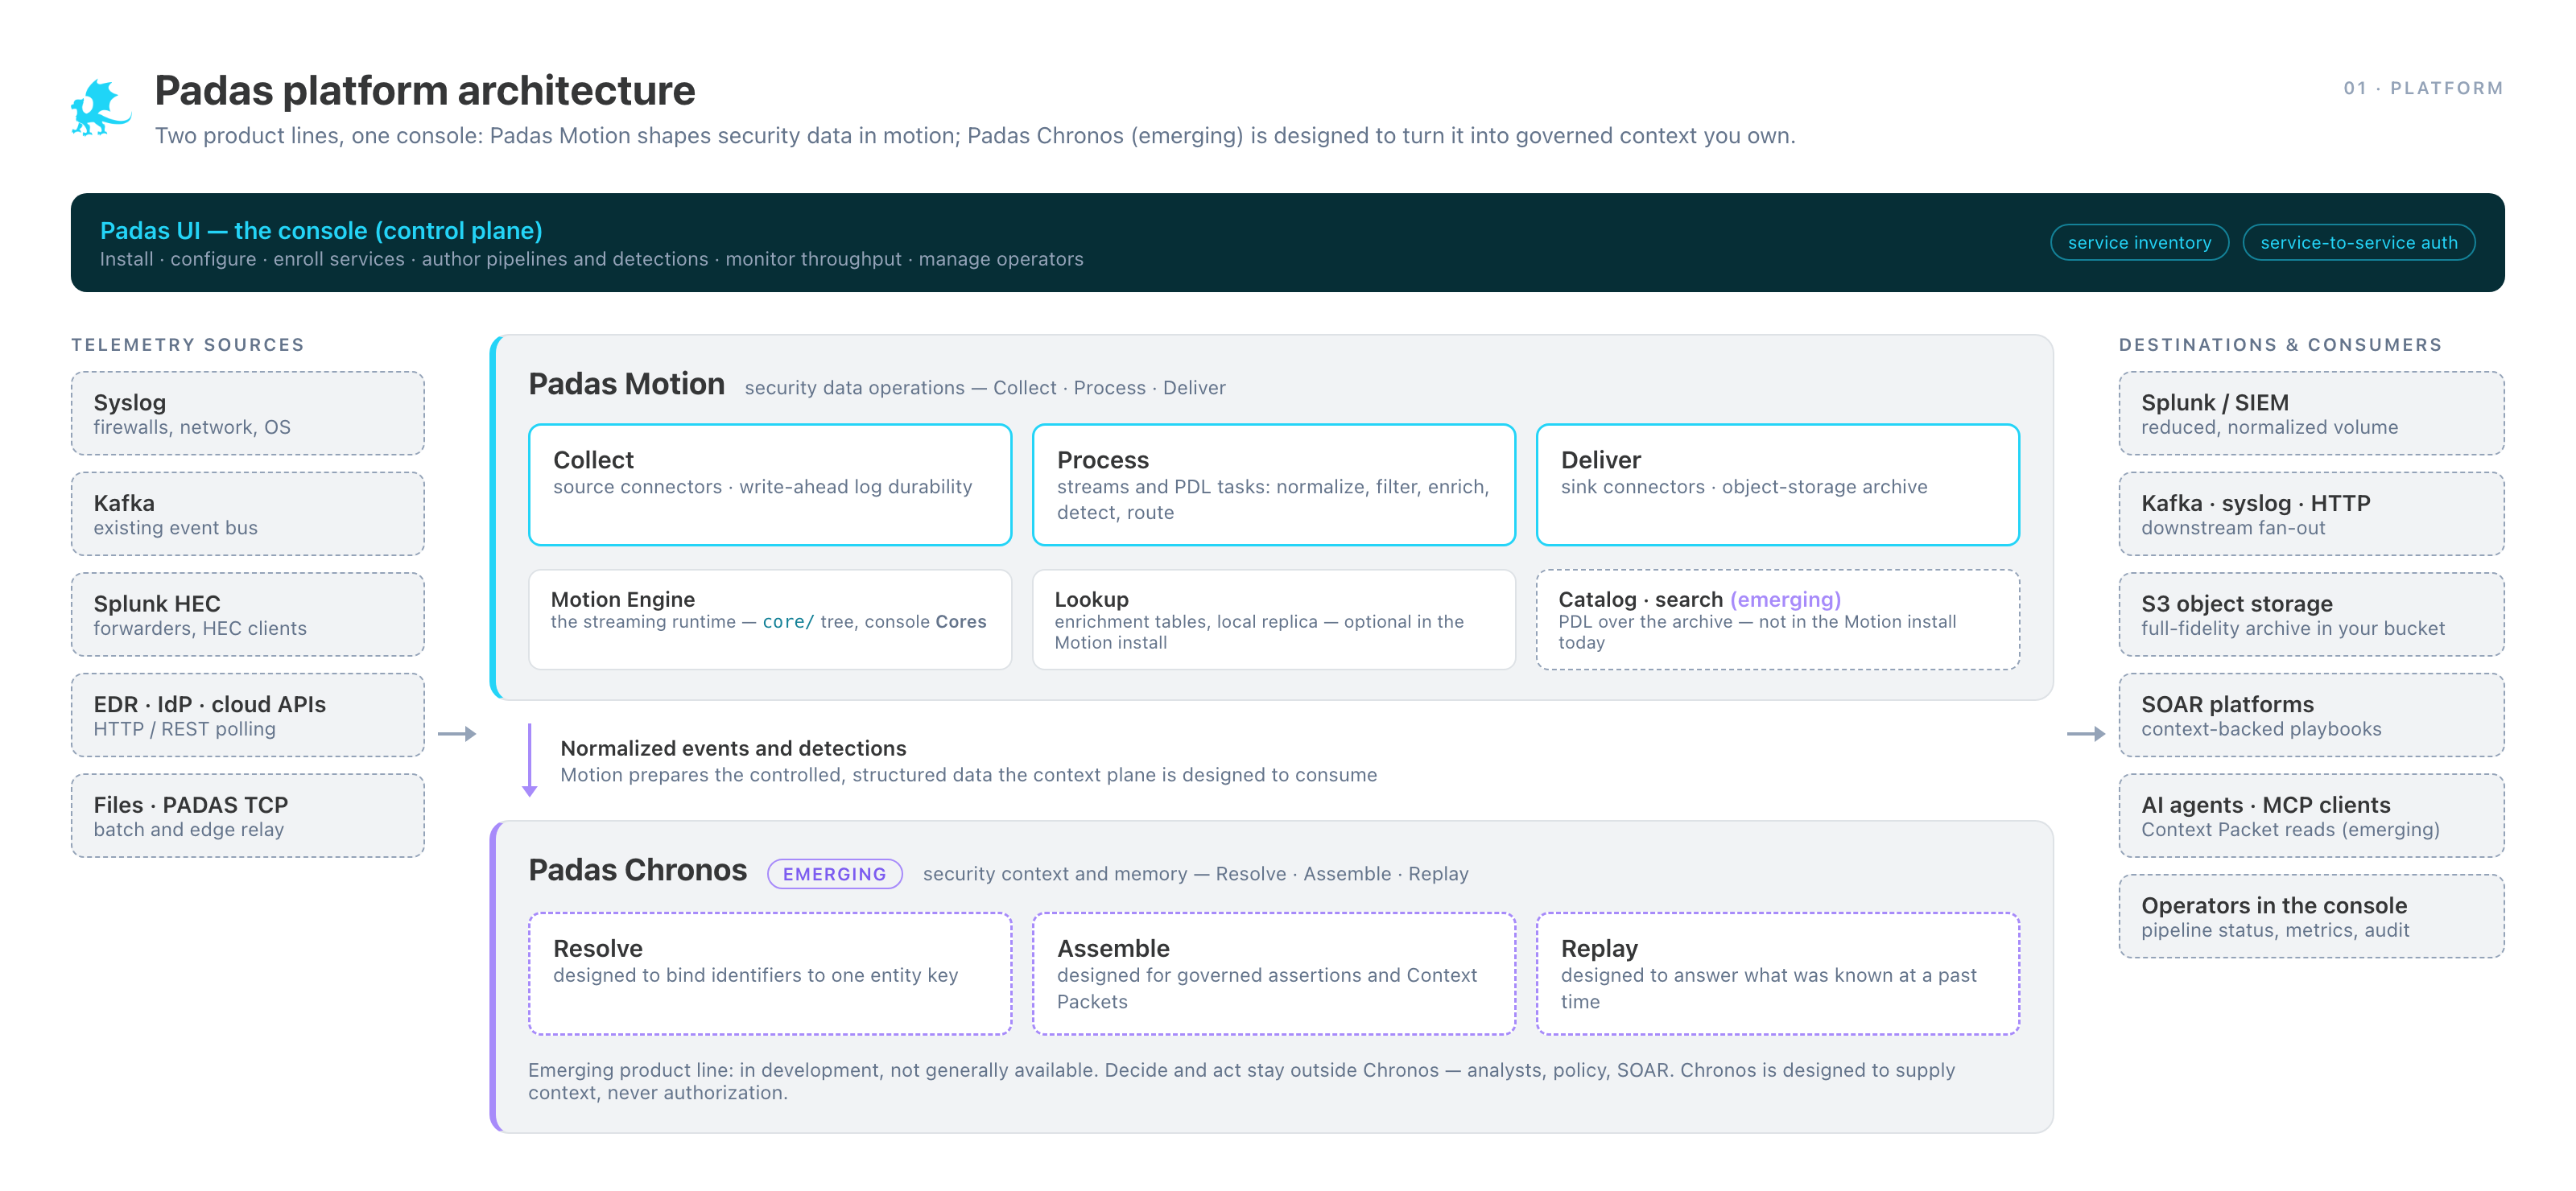Click the 'security context and memory' Chronos tagline
2576x1191 pixels.
point(1196,874)
